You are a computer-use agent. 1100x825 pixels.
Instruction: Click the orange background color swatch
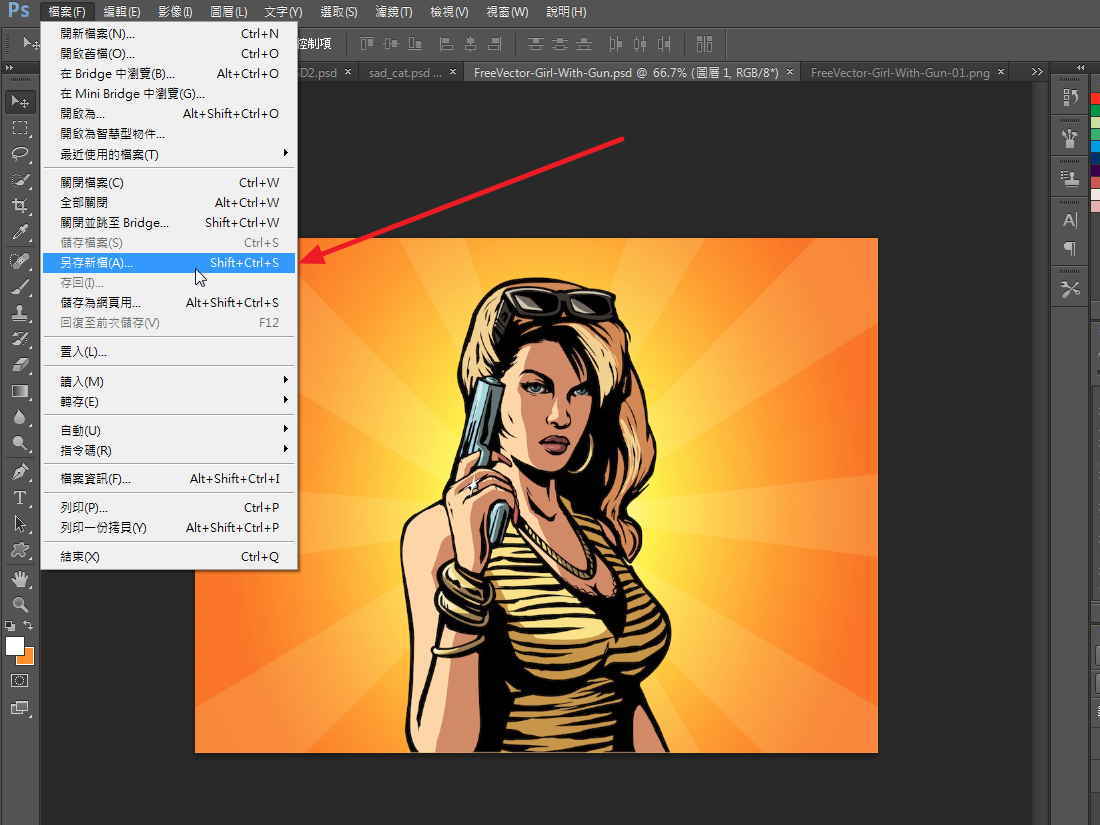click(x=28, y=658)
